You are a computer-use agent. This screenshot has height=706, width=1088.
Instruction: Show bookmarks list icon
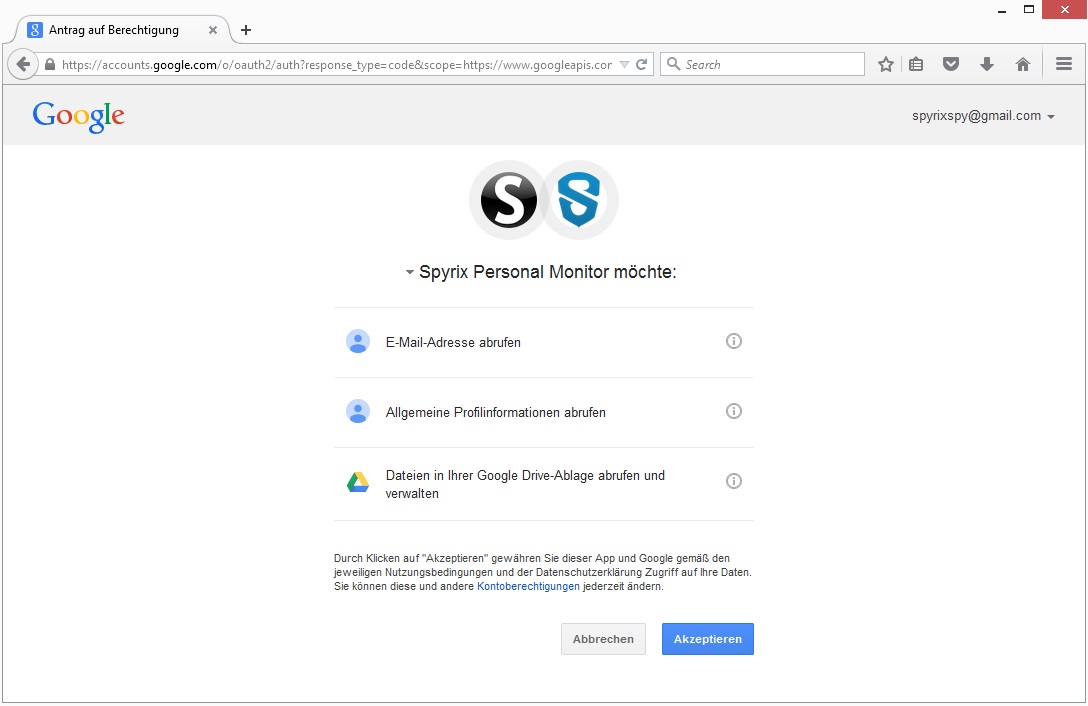point(916,65)
